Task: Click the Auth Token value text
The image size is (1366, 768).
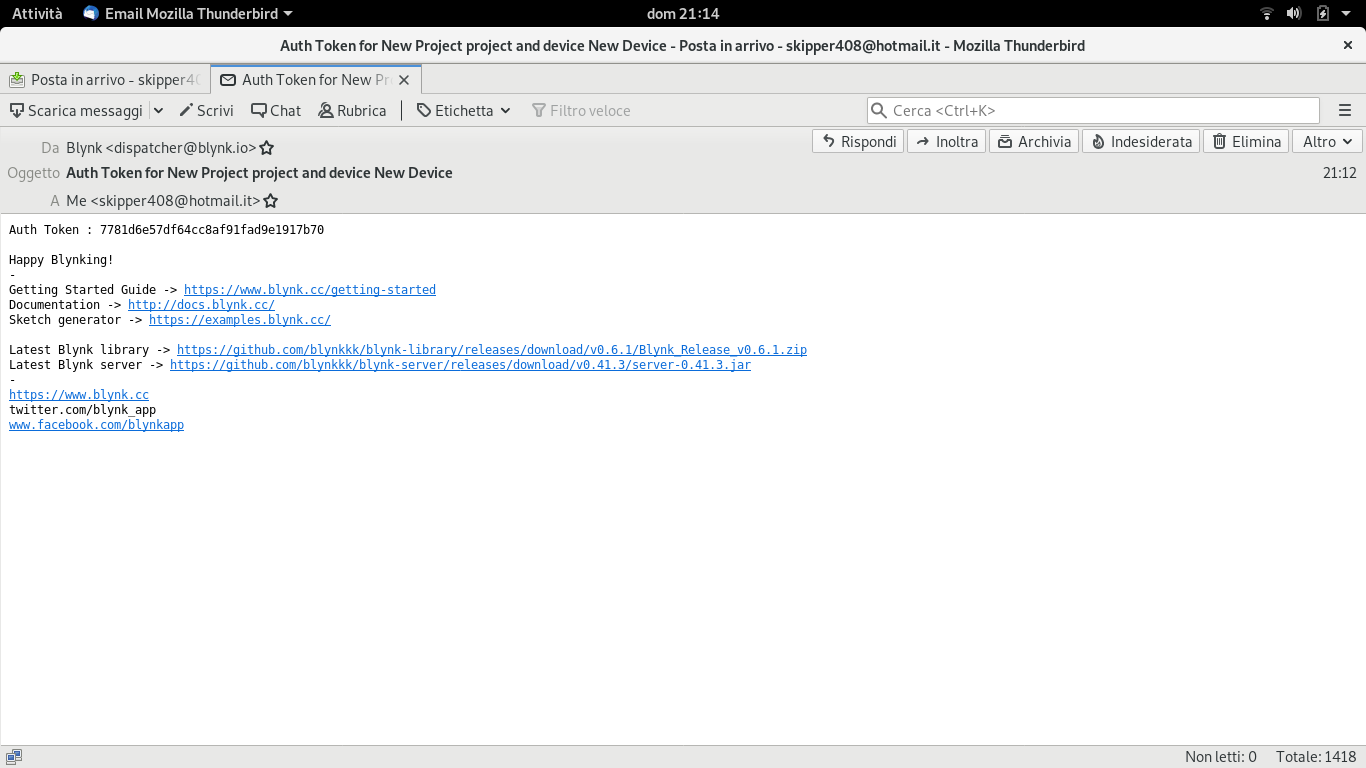Action: (212, 230)
